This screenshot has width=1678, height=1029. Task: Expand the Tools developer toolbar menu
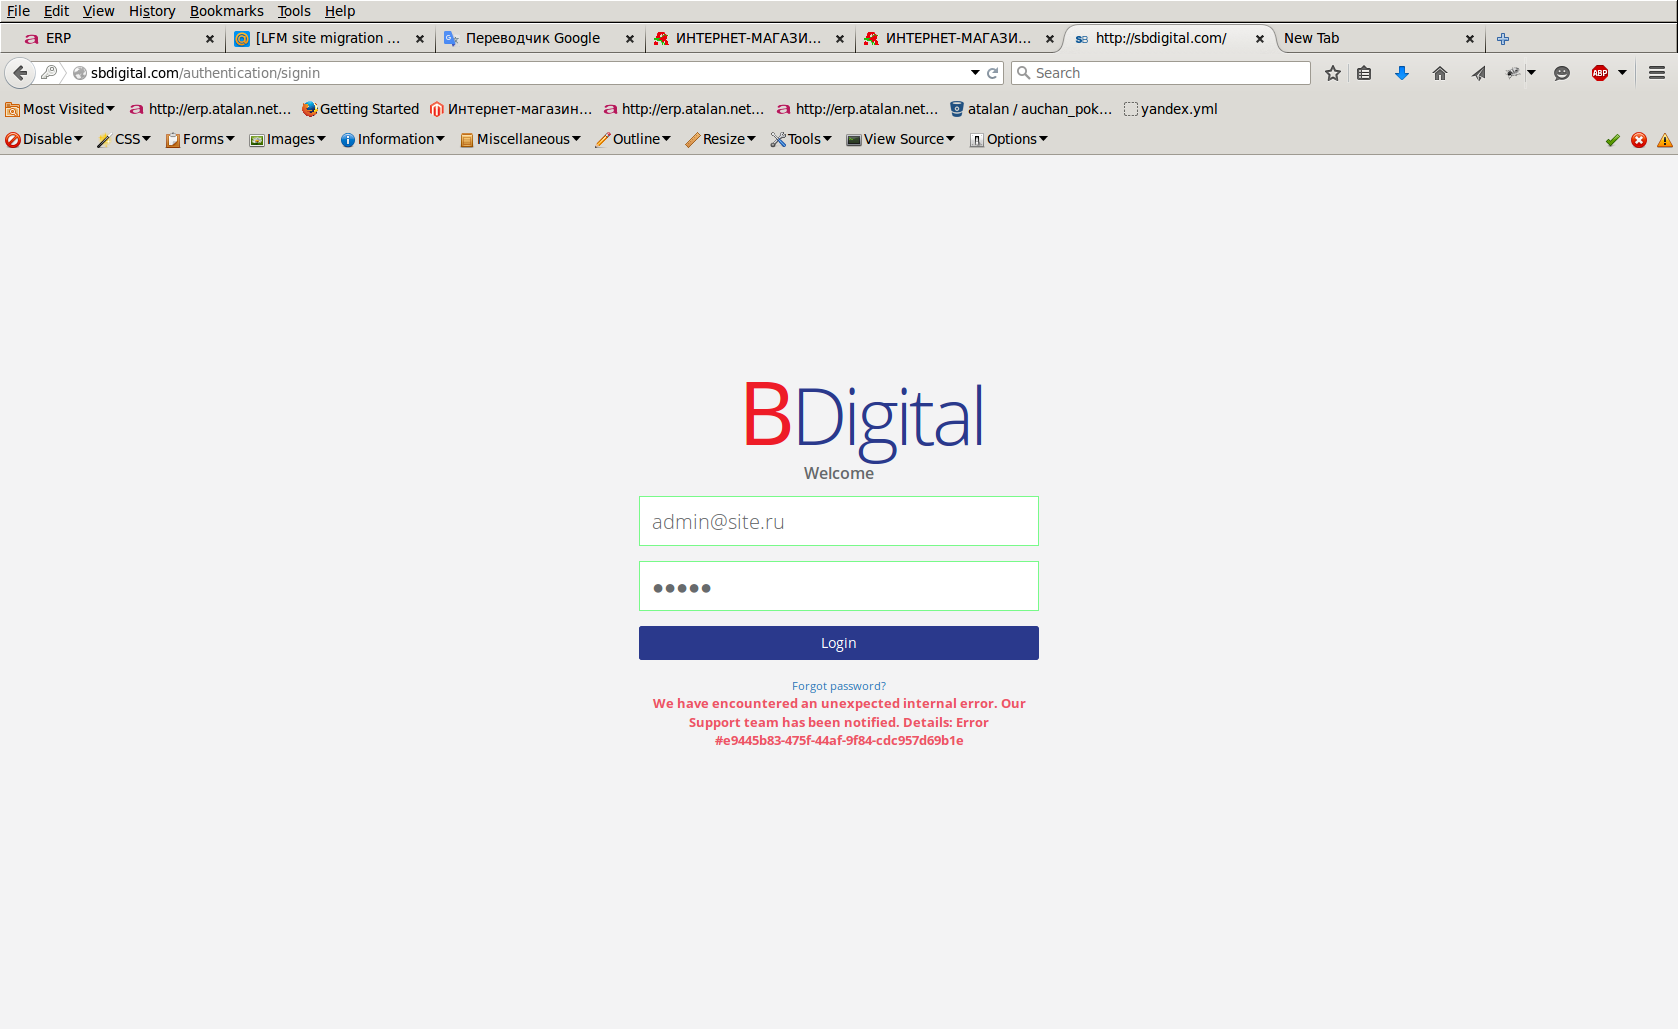pos(801,139)
